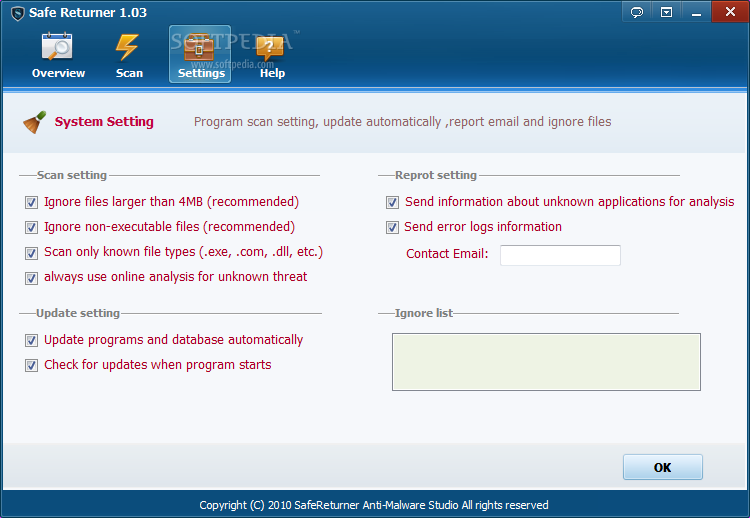
Task: Toggle Update programs and database automatically
Action: pos(32,340)
